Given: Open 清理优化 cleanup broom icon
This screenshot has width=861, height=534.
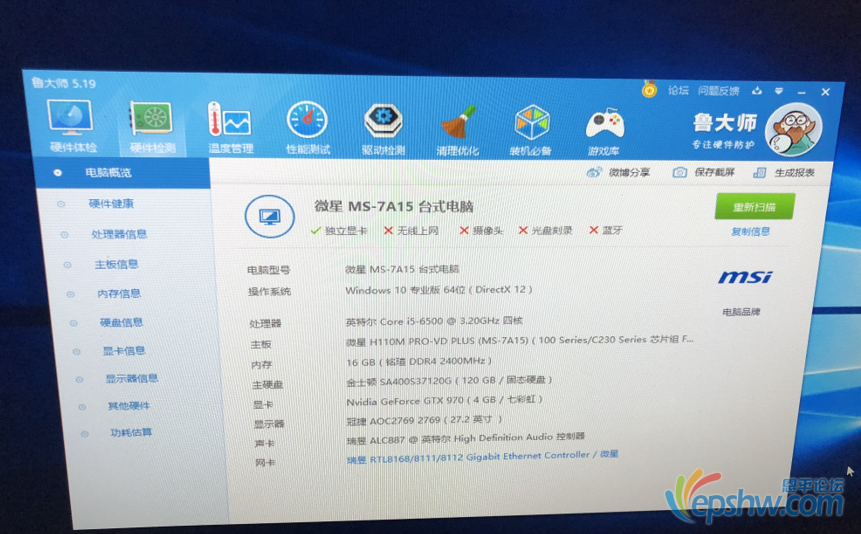Looking at the screenshot, I should (x=458, y=131).
